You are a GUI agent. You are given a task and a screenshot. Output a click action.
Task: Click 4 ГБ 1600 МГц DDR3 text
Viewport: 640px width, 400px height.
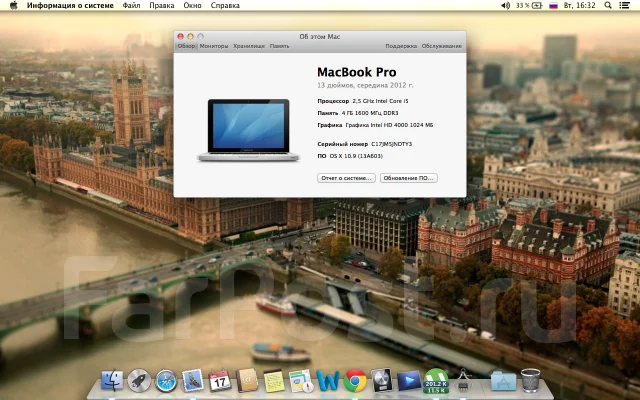pos(370,113)
